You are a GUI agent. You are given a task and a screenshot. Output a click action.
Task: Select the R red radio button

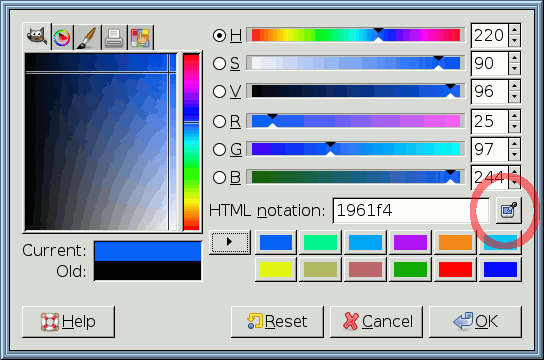click(x=219, y=121)
